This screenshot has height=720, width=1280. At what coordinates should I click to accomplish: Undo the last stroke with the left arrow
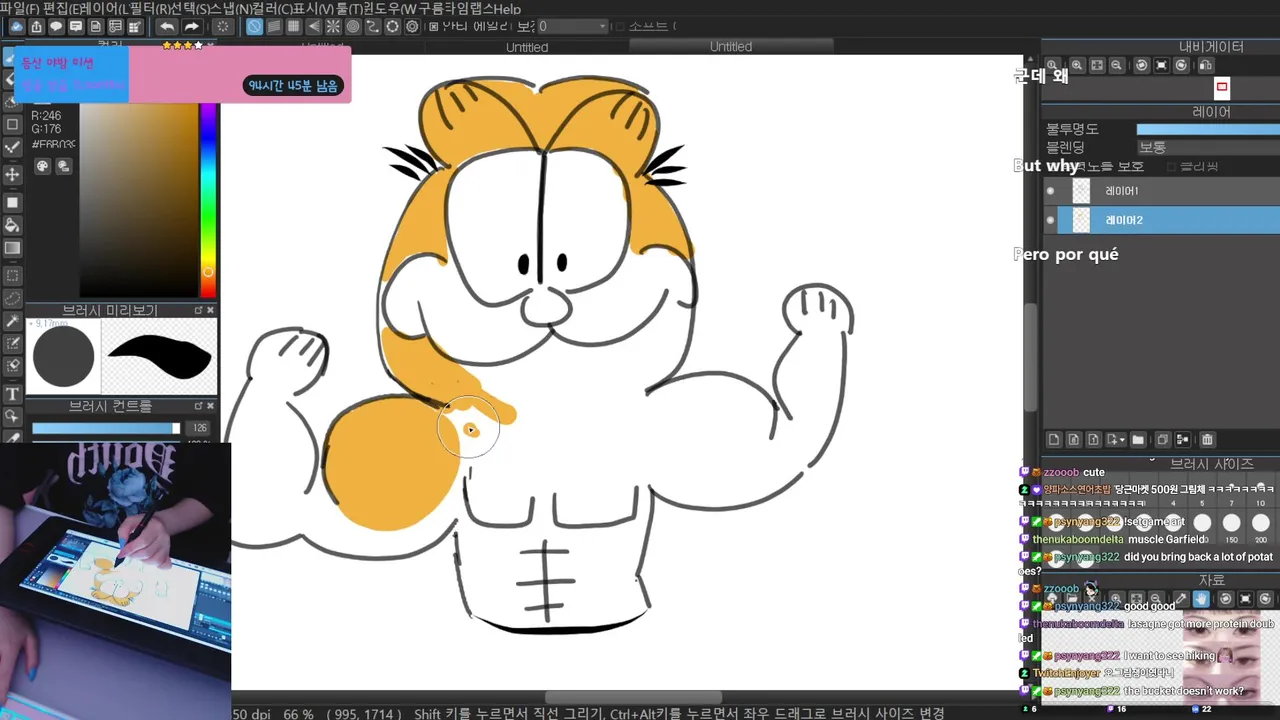166,27
